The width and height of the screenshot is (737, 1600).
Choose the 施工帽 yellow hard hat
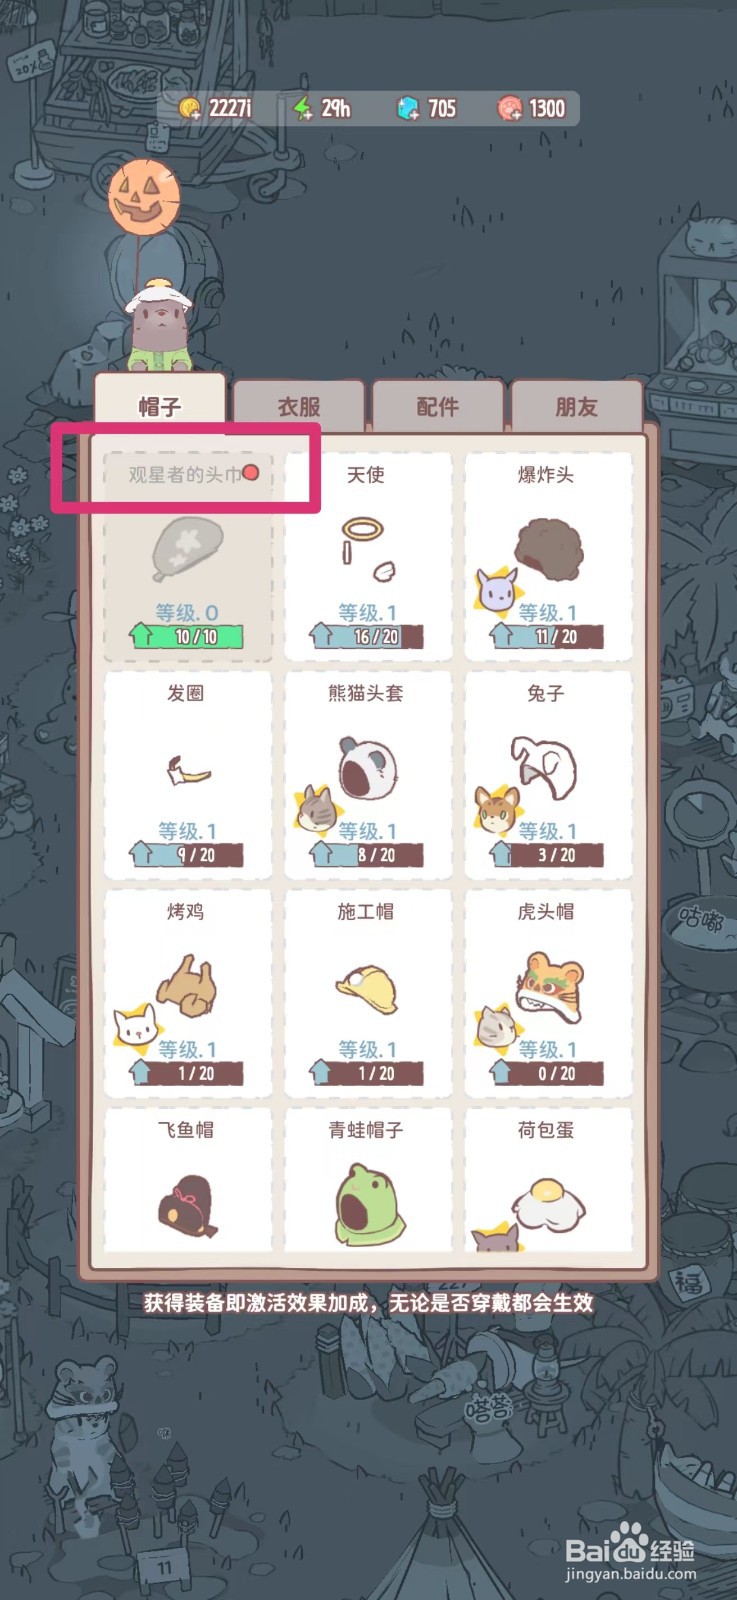[367, 989]
